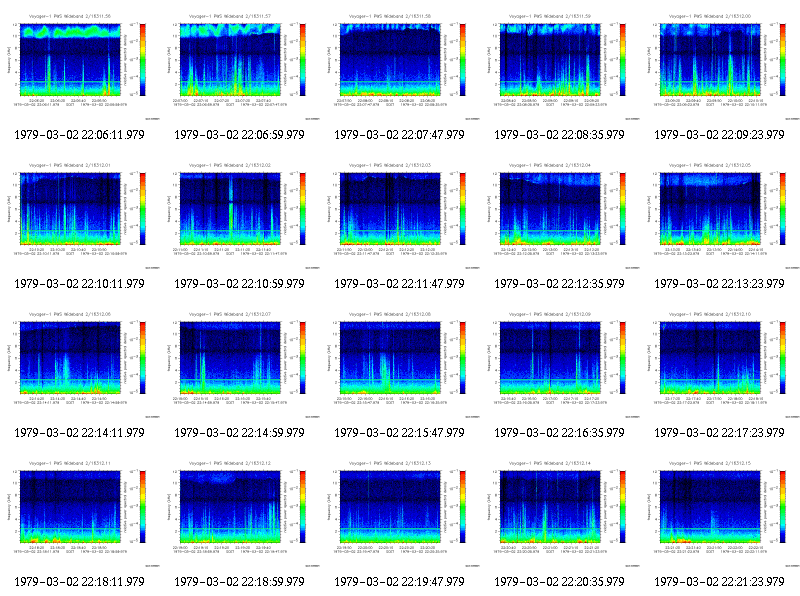
Task: View the 22:12:35.979 spectrogram thumbnail
Action: tap(560, 215)
